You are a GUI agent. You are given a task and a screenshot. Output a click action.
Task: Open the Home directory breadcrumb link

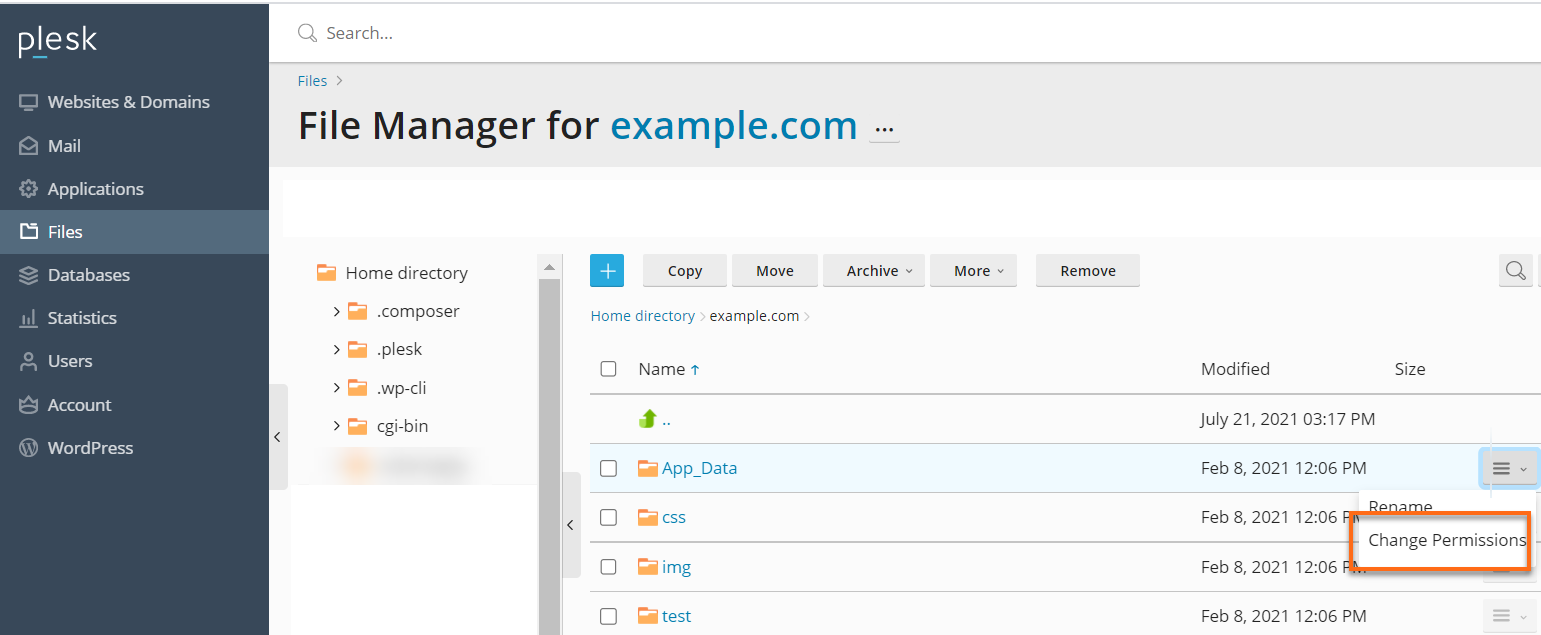[643, 315]
